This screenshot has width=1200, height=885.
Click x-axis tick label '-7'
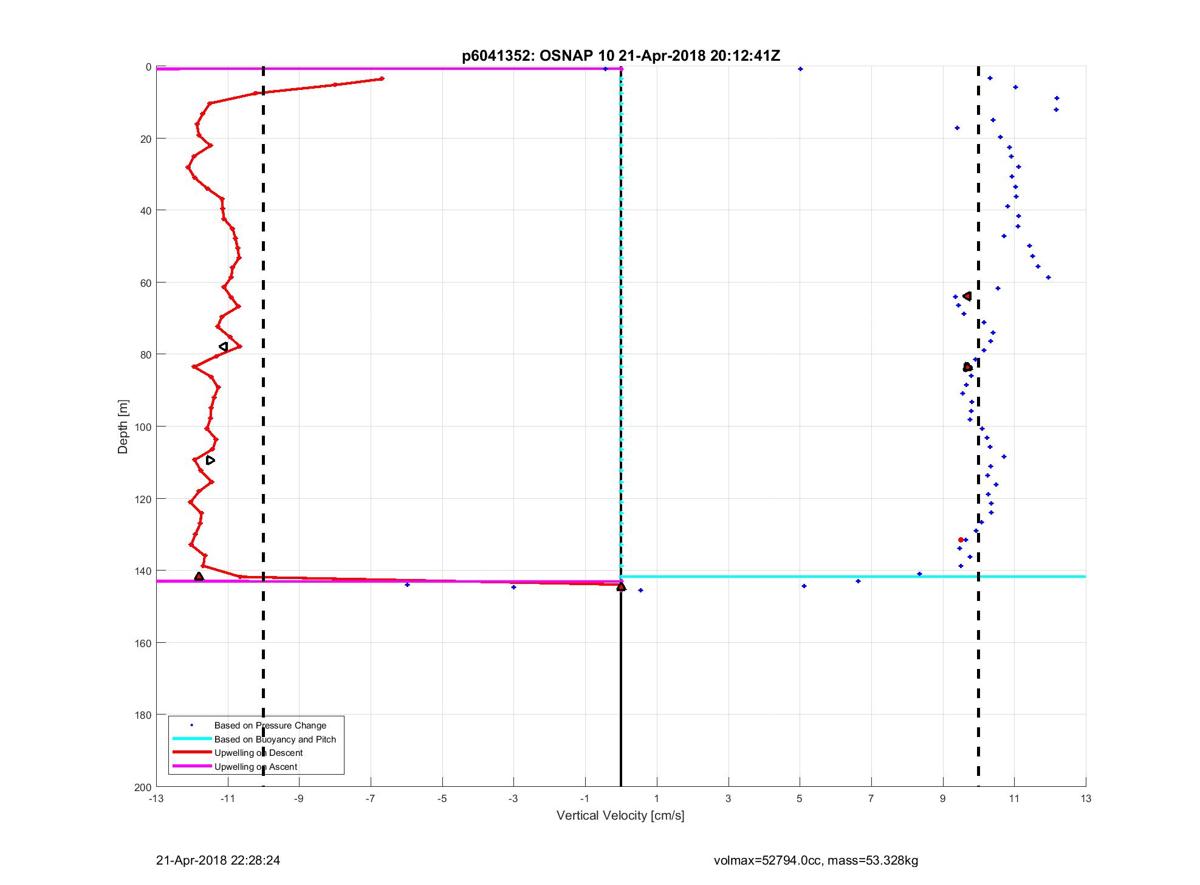tap(370, 799)
